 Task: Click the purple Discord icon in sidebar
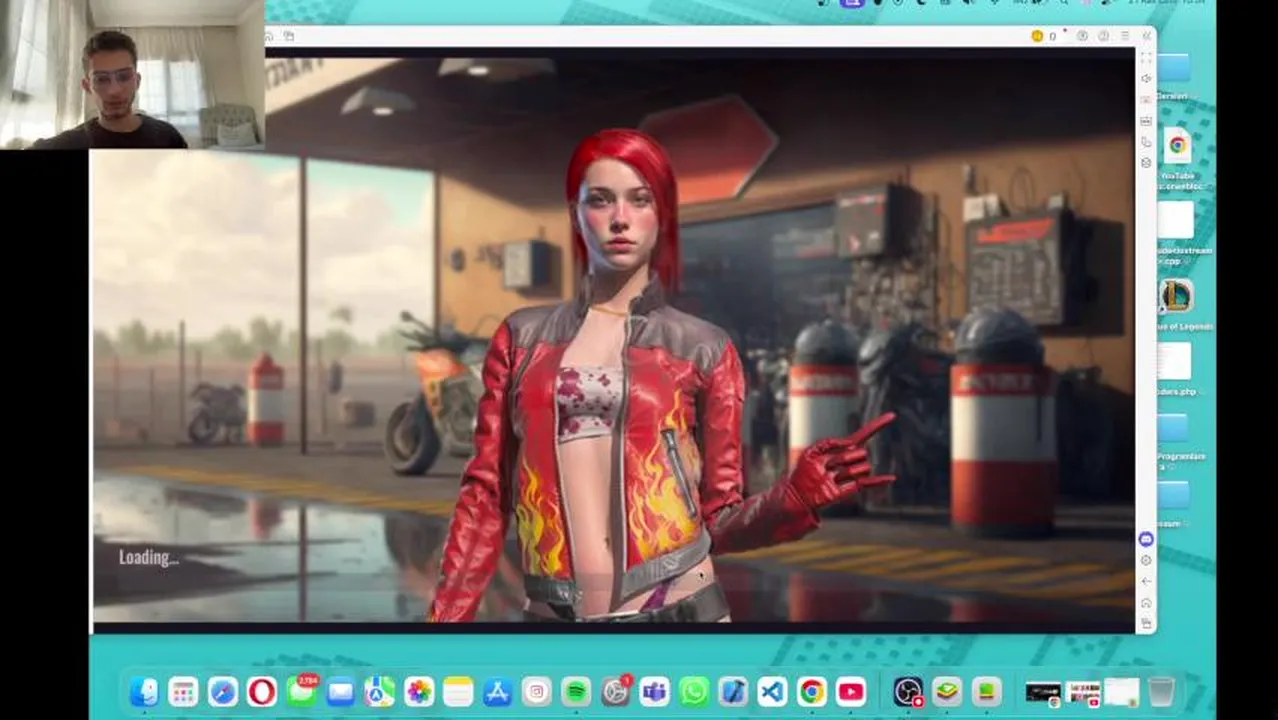(1146, 539)
